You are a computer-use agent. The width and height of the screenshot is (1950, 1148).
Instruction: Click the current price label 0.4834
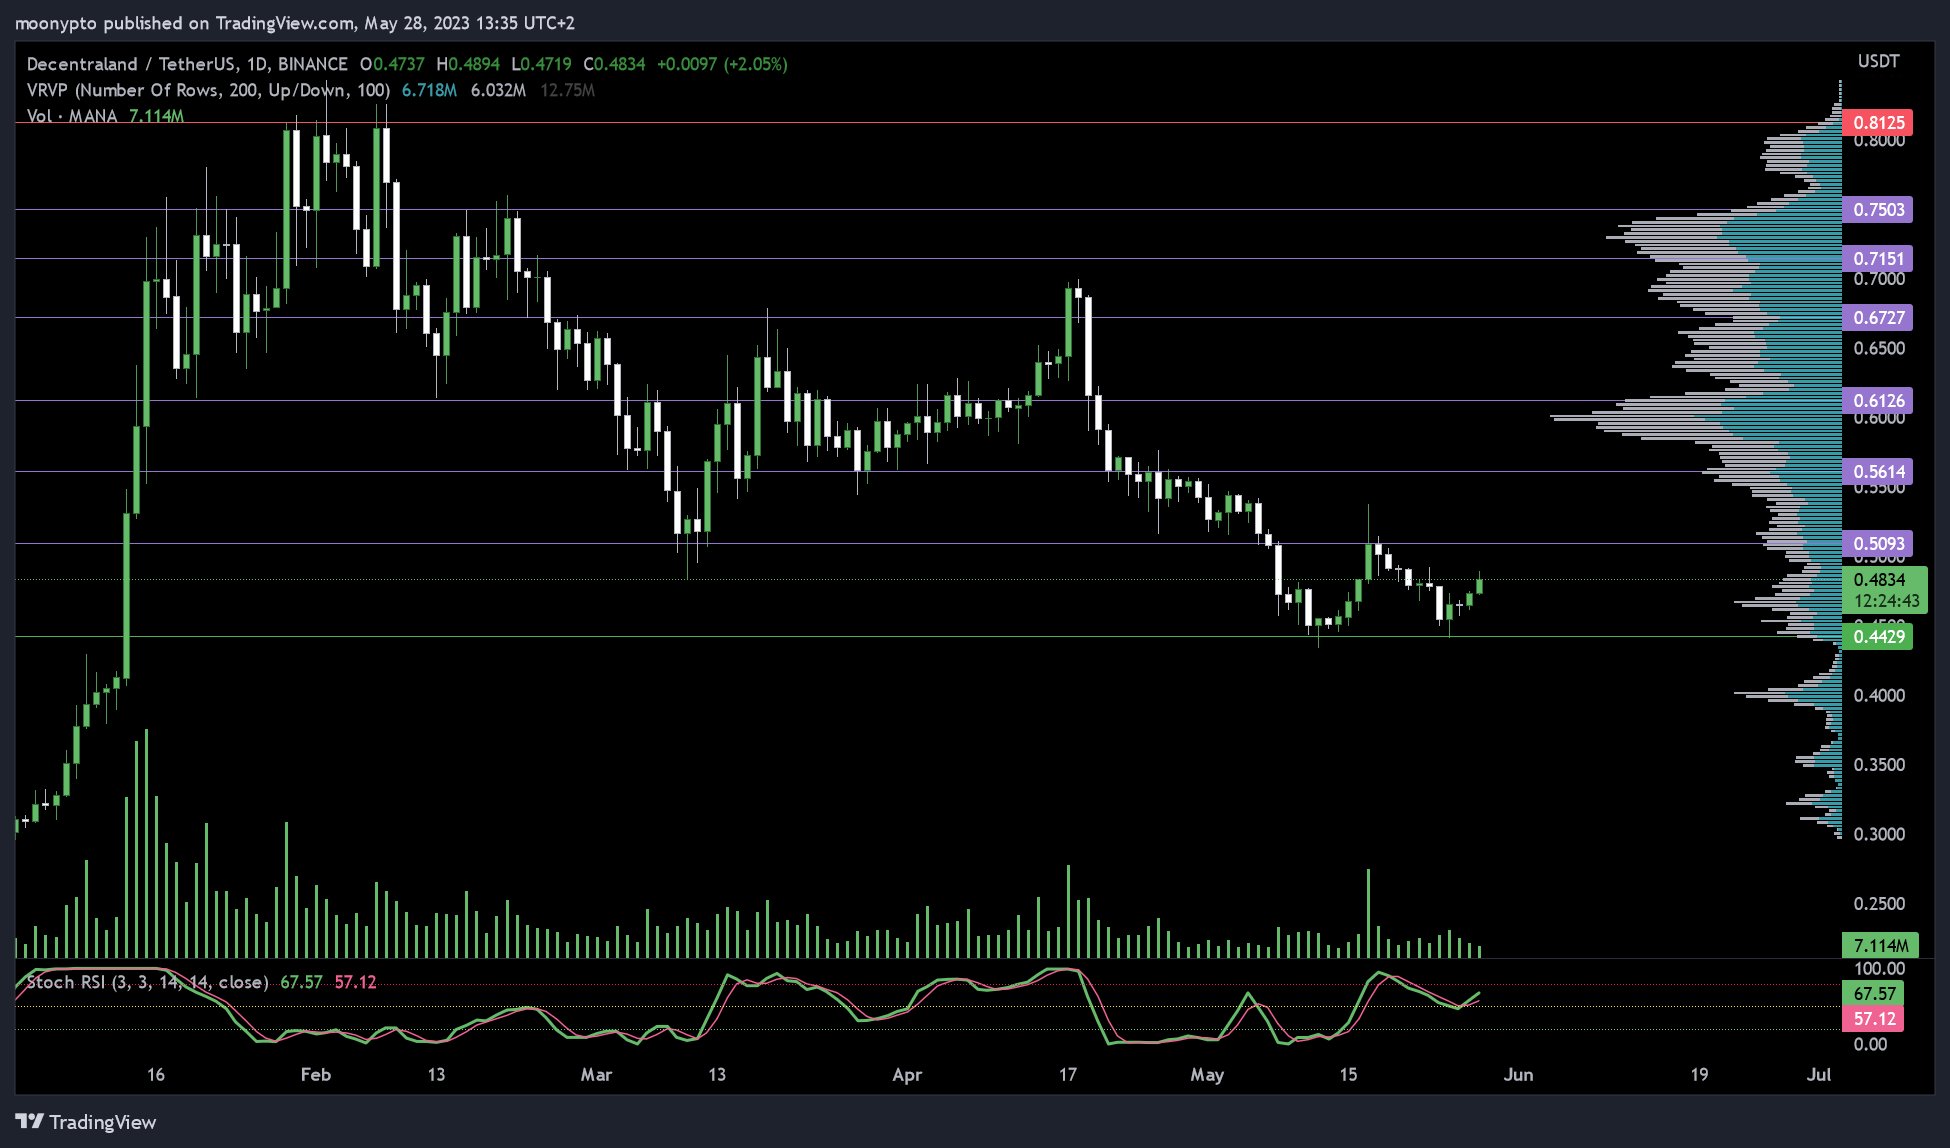(1879, 579)
